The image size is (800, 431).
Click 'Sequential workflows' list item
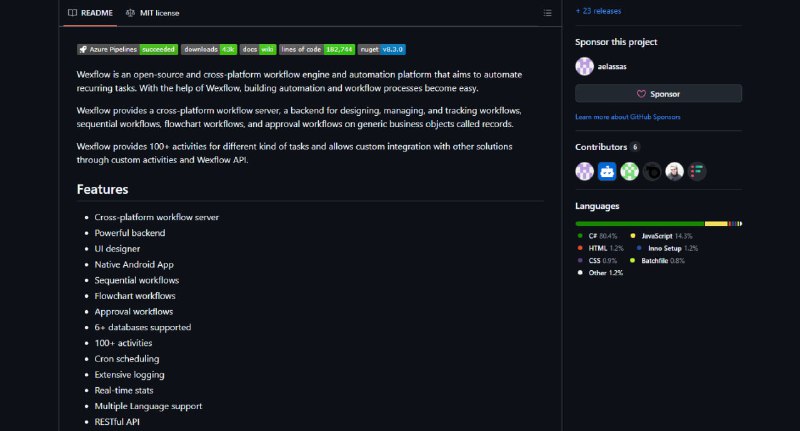point(137,281)
